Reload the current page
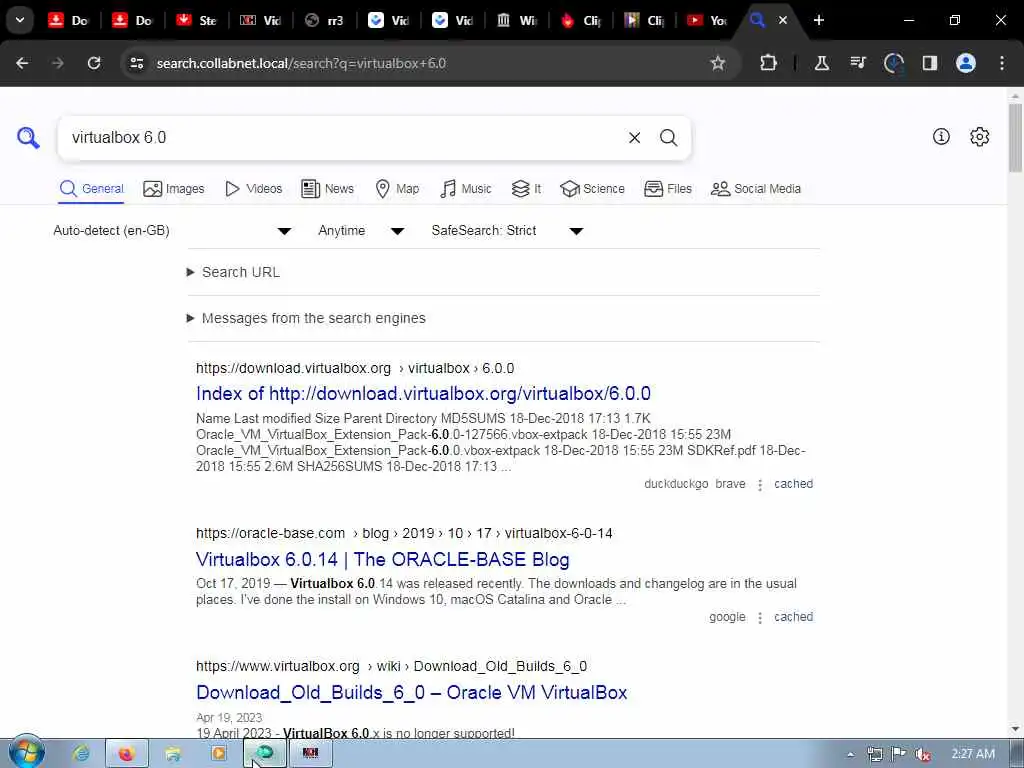Viewport: 1024px width, 768px height. coord(94,63)
